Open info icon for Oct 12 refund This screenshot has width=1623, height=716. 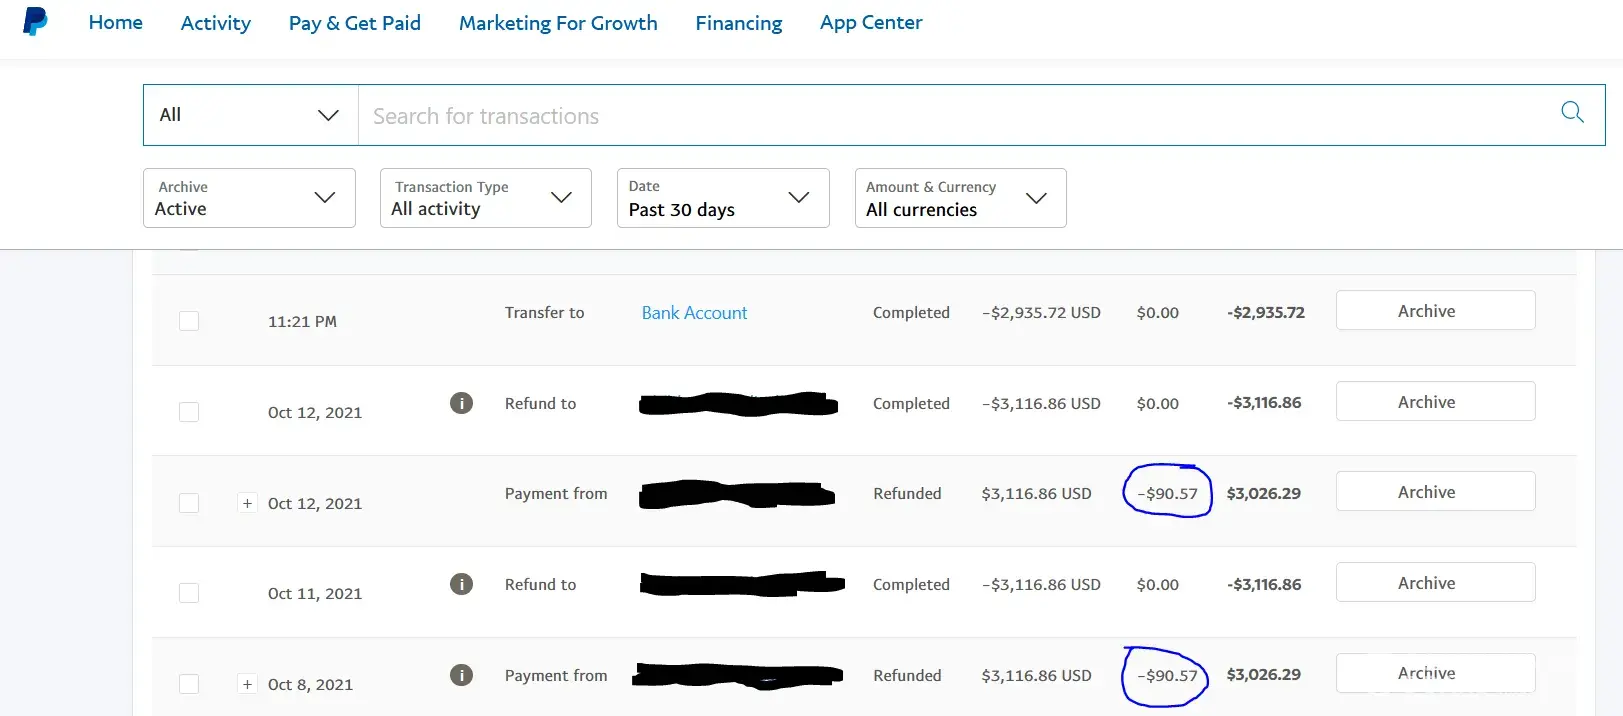click(461, 403)
